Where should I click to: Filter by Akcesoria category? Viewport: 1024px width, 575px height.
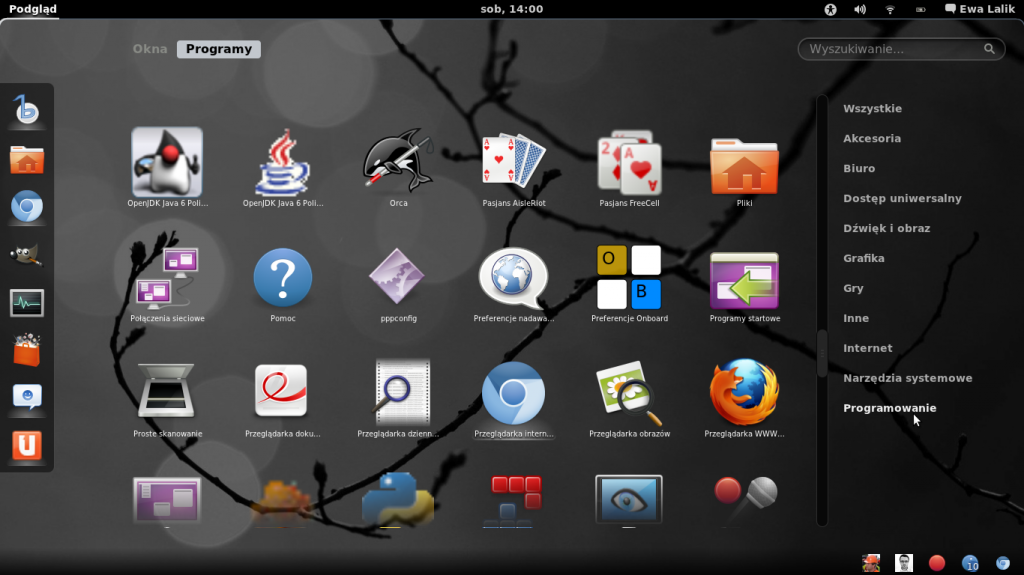click(x=872, y=139)
